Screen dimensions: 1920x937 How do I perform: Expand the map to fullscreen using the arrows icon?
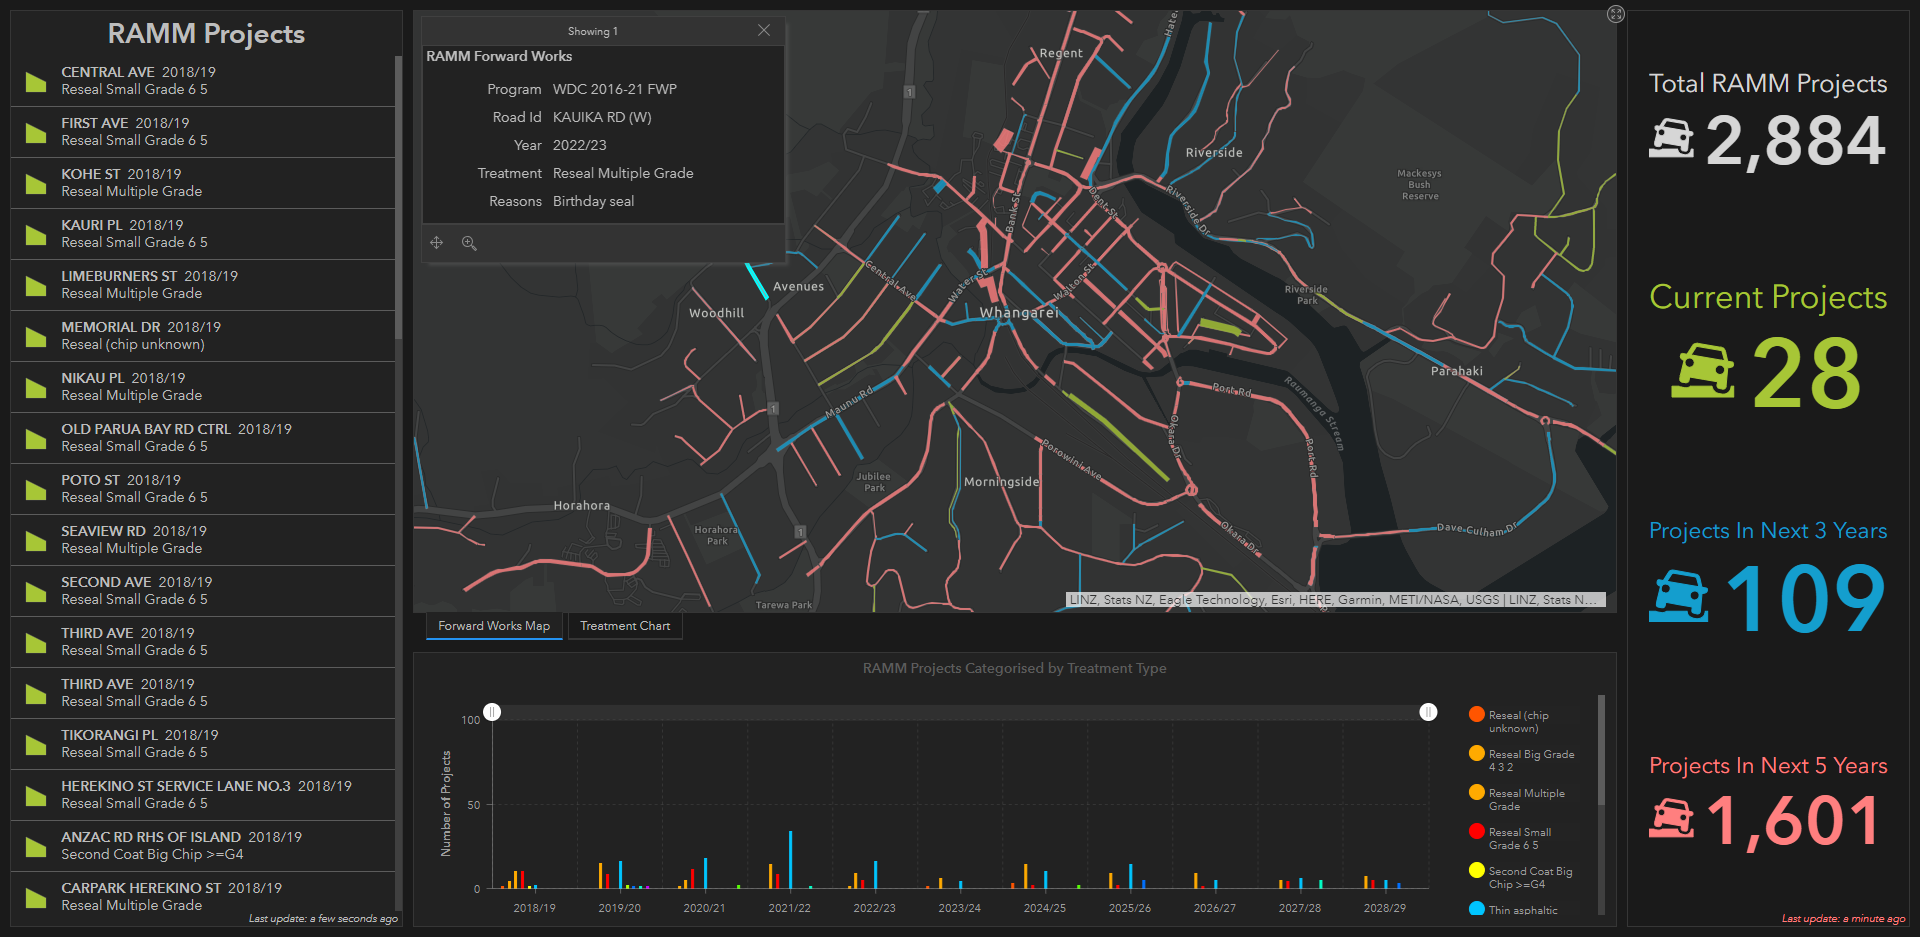(x=1614, y=13)
